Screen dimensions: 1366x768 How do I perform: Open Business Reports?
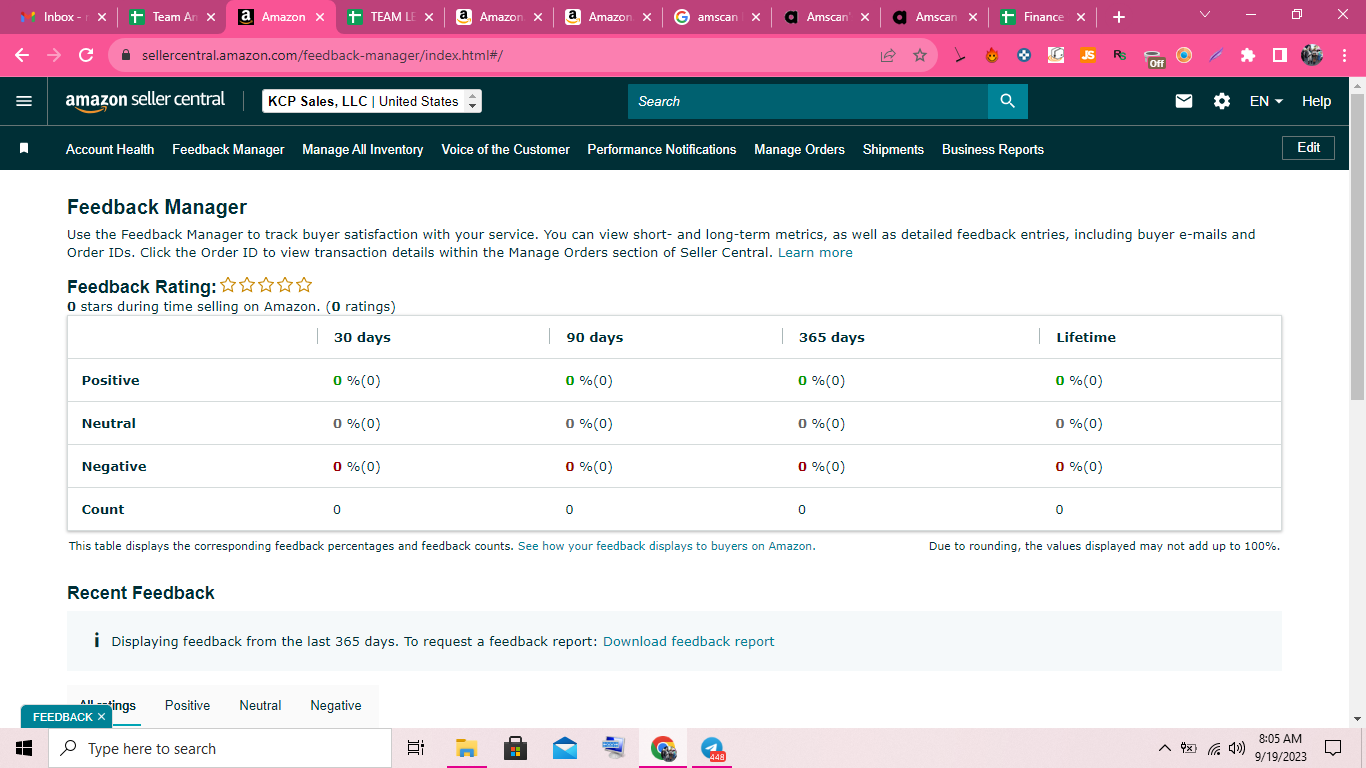(993, 149)
